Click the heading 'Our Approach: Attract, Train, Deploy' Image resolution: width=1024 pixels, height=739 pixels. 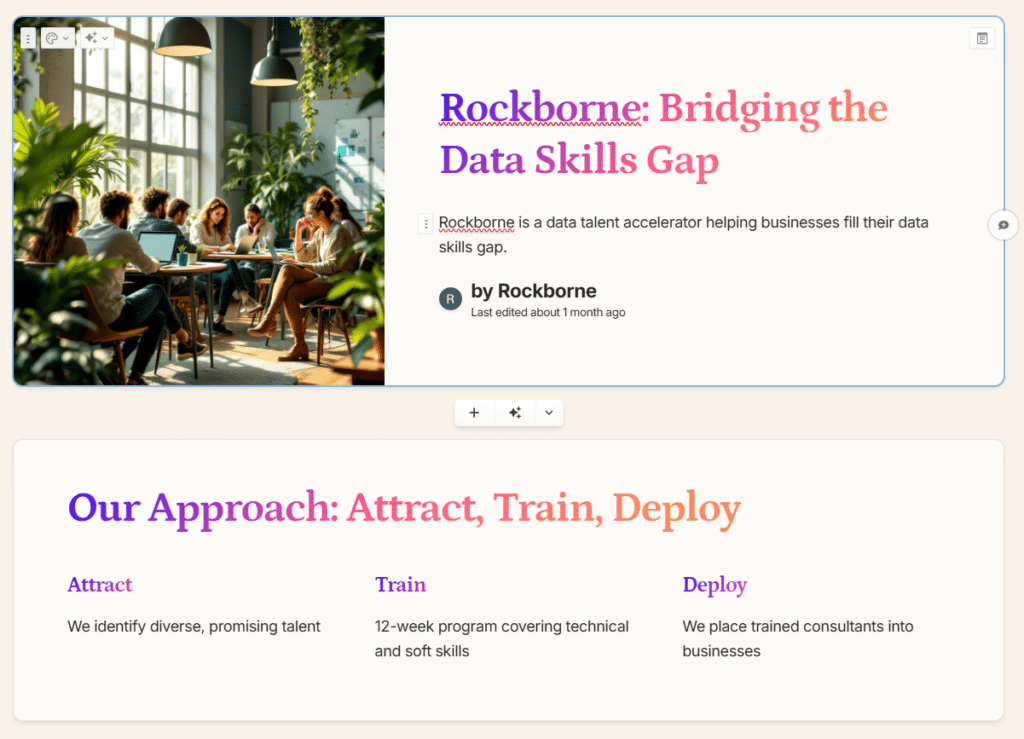pos(404,509)
